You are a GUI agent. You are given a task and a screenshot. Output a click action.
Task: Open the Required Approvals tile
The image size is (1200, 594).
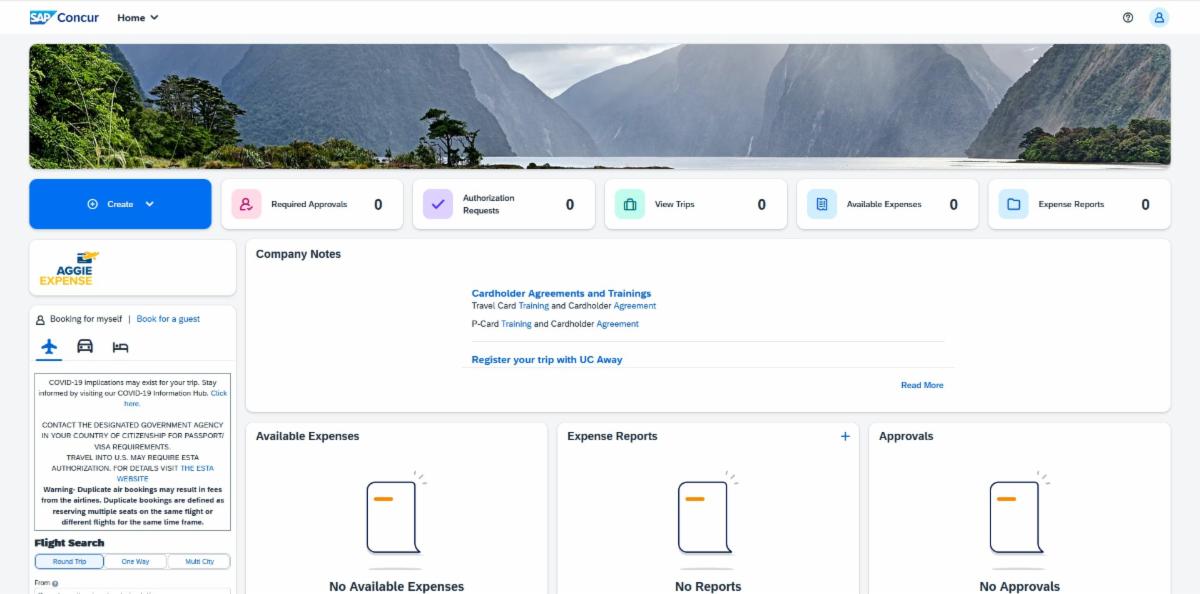pyautogui.click(x=311, y=204)
